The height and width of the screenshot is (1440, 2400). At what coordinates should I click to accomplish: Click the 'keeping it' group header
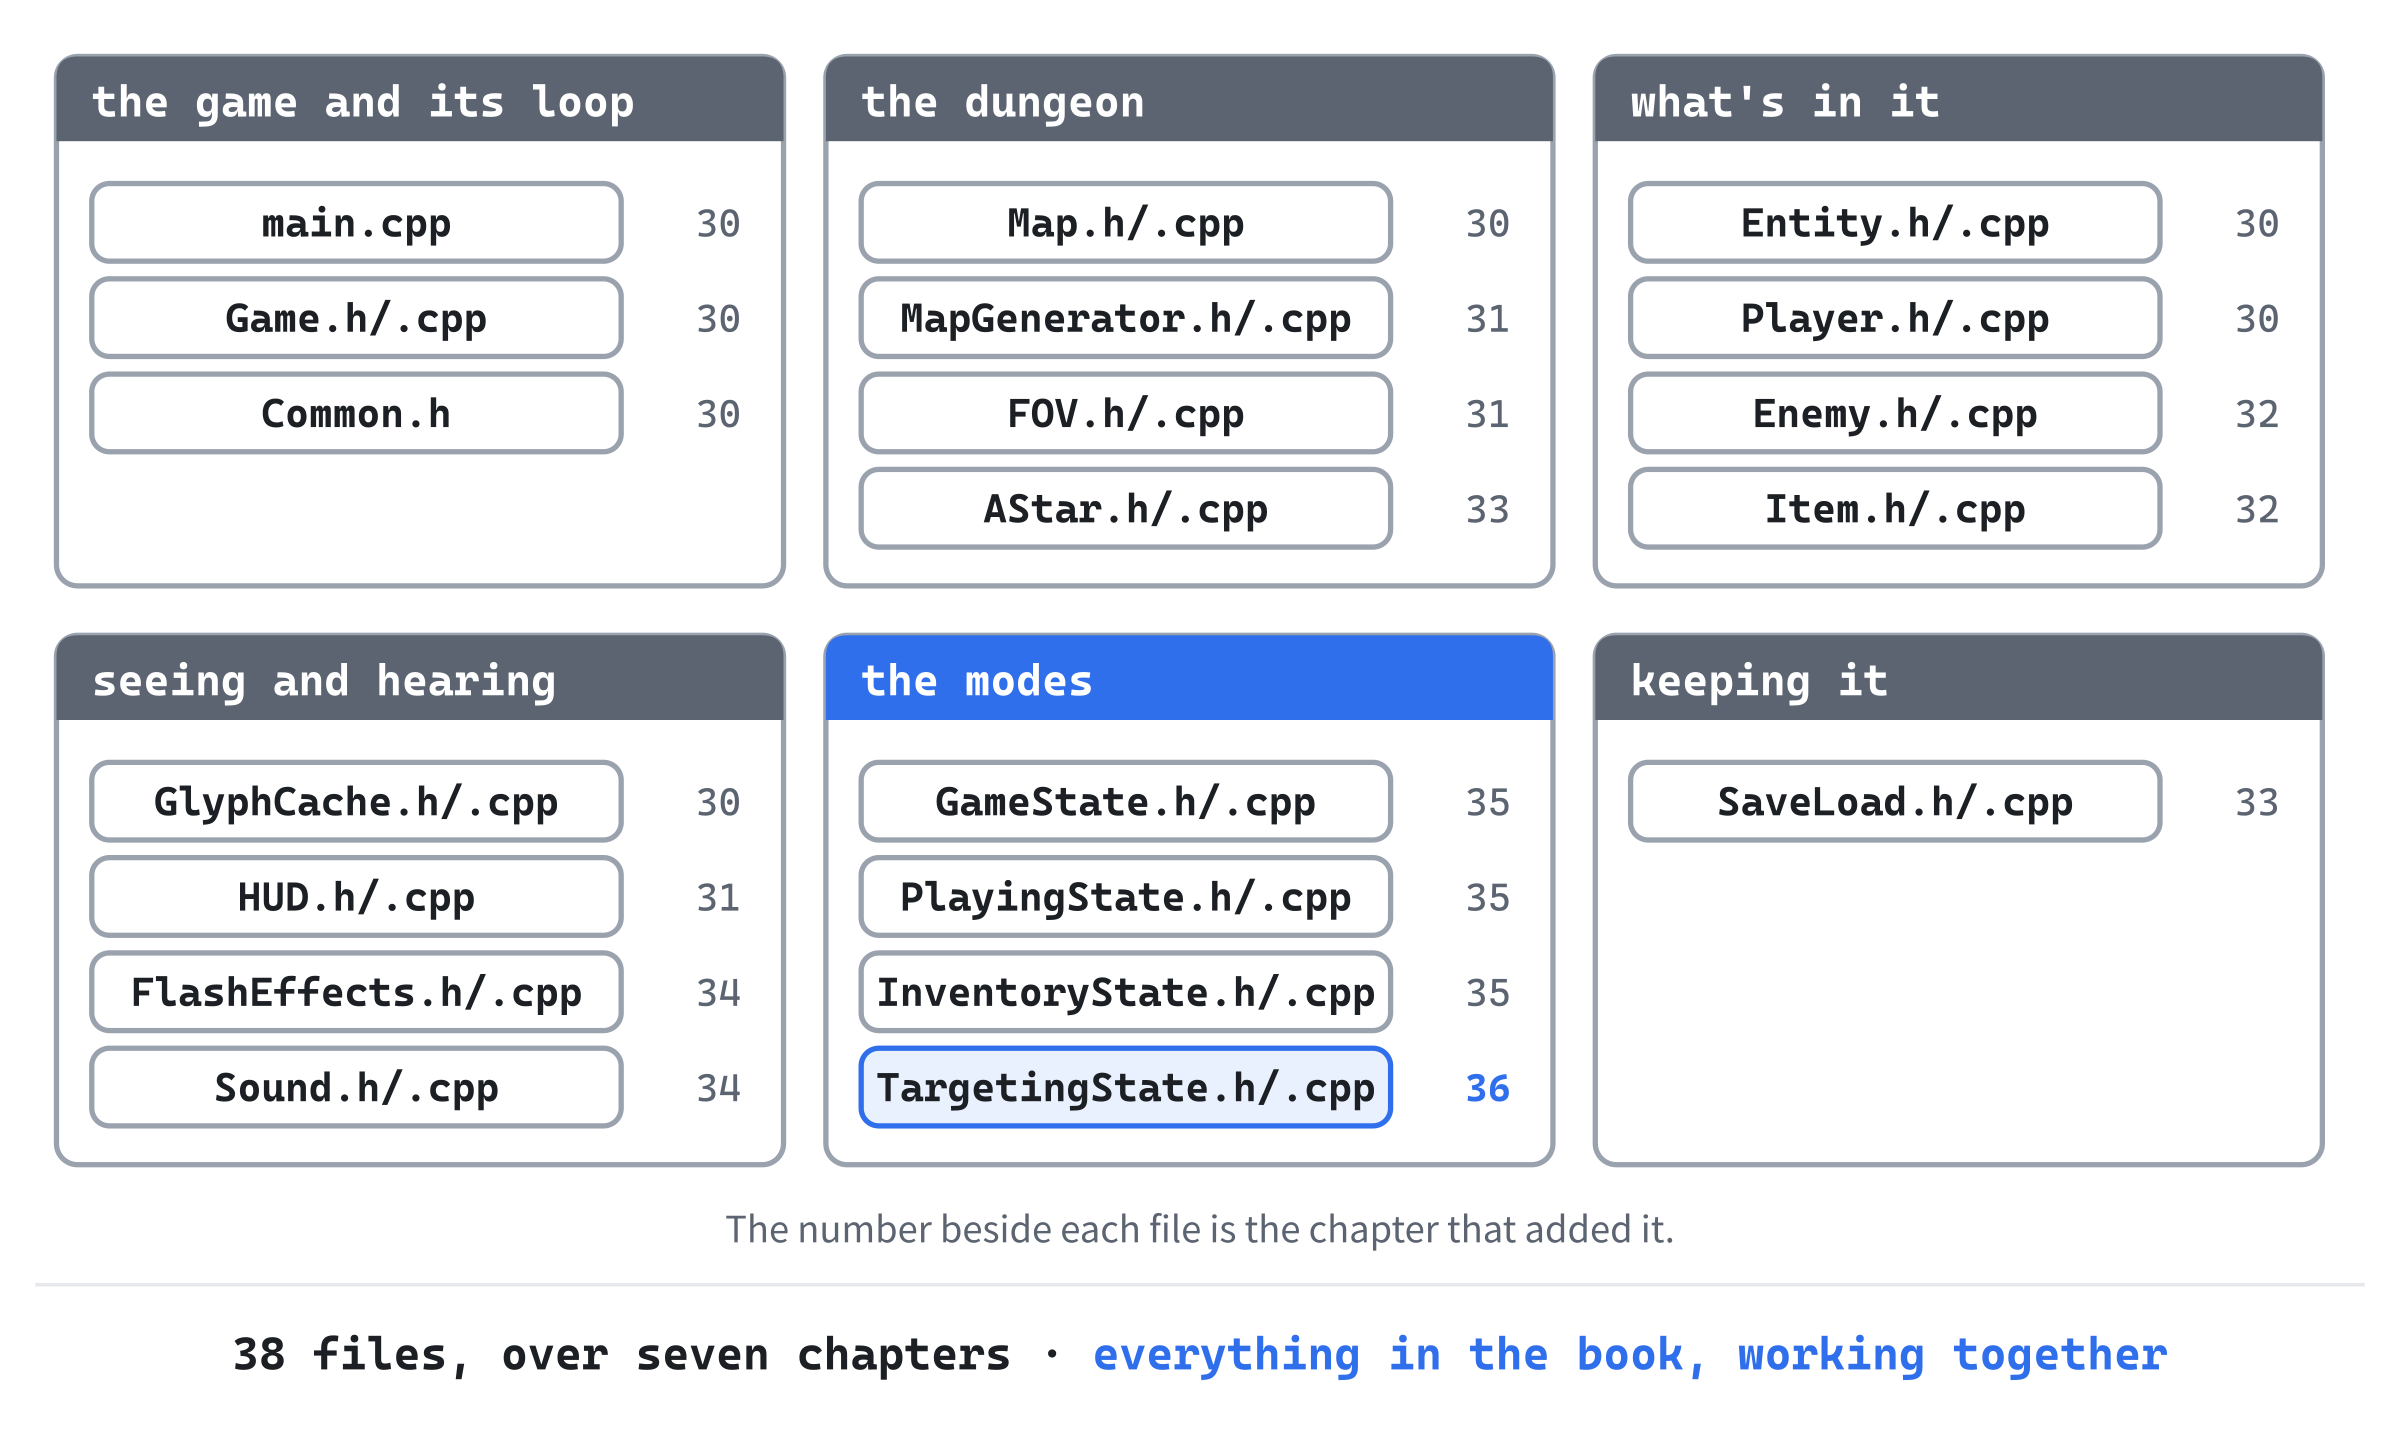(1958, 678)
